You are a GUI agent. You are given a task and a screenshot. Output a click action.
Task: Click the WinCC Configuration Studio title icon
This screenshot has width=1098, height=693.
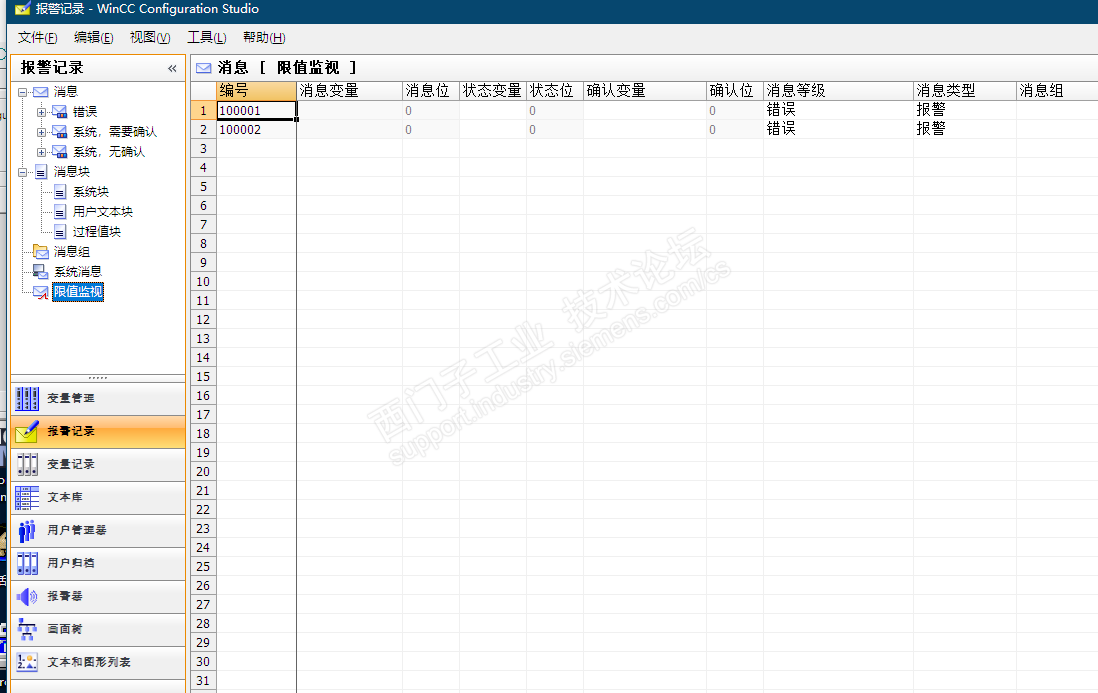22,9
